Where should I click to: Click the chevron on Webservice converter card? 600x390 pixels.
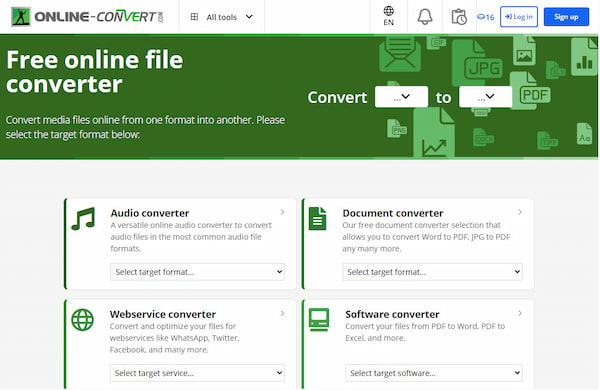[282, 313]
